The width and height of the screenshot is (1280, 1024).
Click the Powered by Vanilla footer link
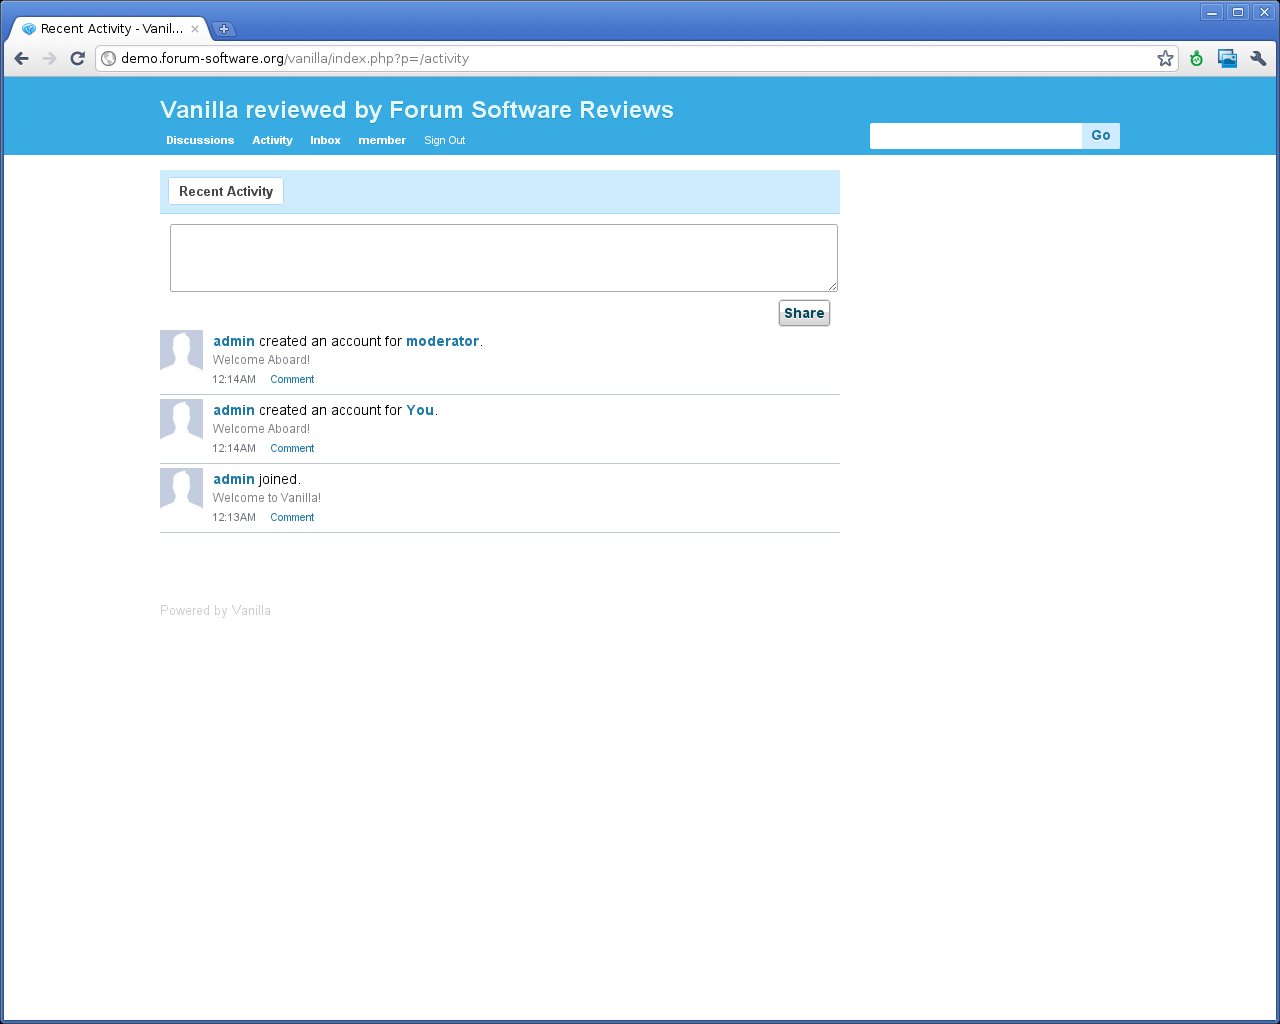215,610
